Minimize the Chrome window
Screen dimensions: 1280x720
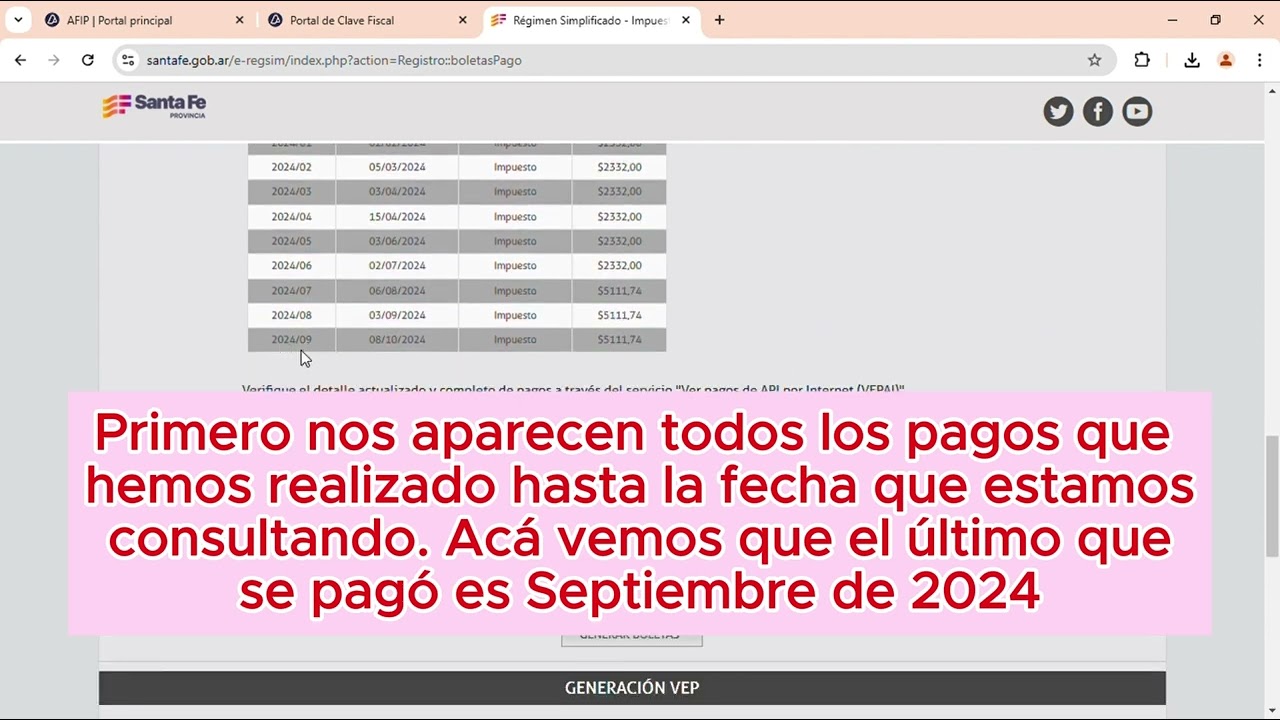click(x=1172, y=20)
